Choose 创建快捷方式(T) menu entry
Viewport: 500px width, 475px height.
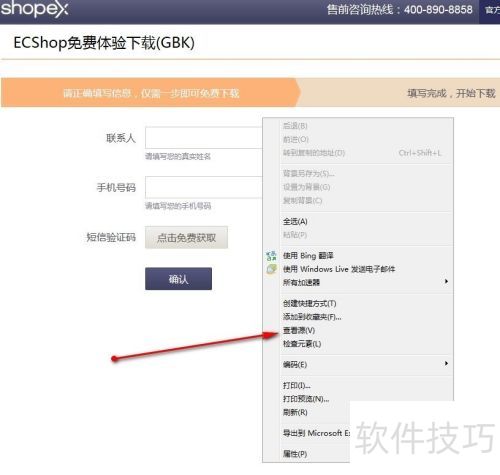(310, 303)
